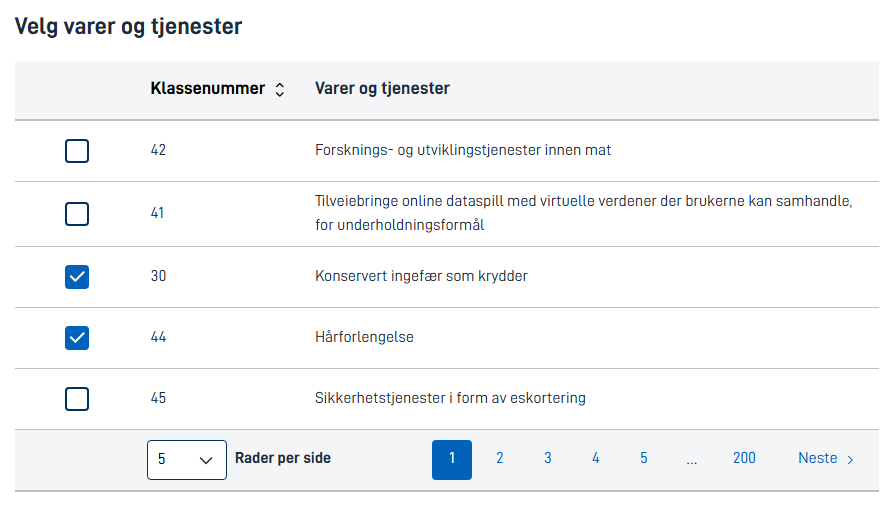Tick the Sikkerhetstjenester i form av eskortering checkbox
Viewport: 895px width, 511px height.
point(77,399)
